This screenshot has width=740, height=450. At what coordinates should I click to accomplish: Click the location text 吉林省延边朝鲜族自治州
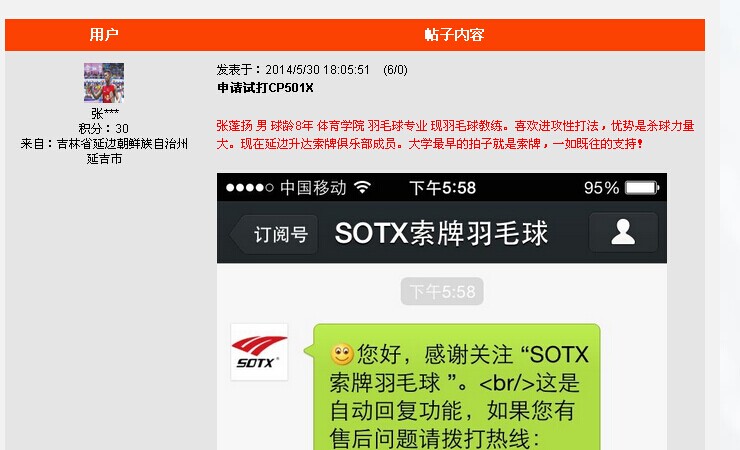[x=122, y=143]
